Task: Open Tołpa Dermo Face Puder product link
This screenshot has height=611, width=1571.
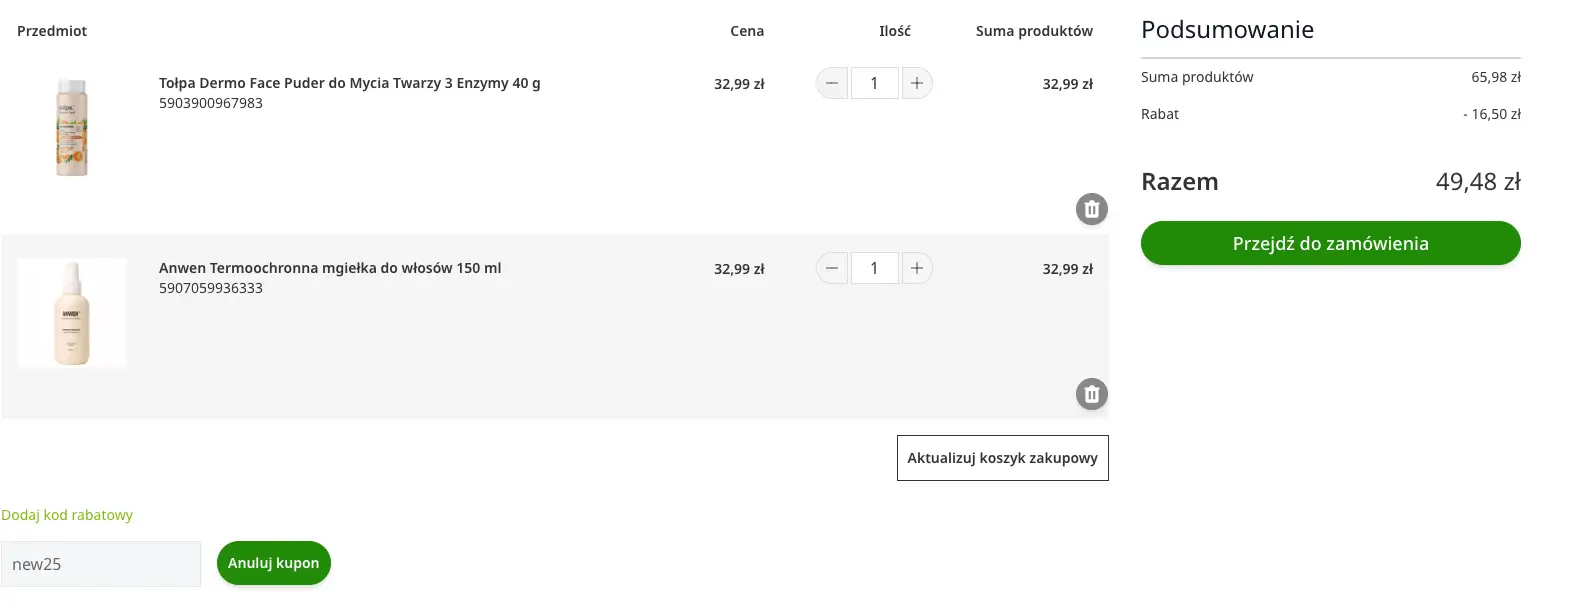Action: tap(349, 83)
